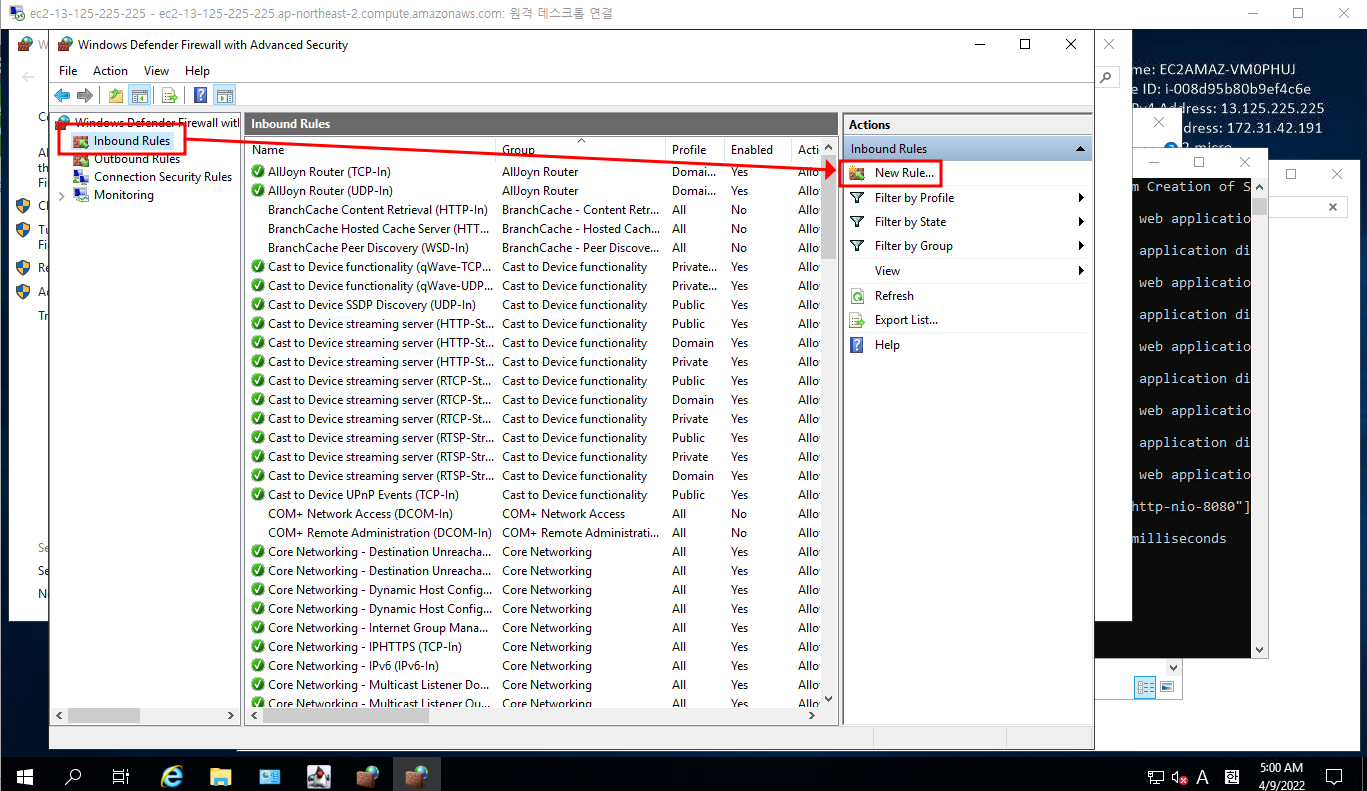Collapse the Inbound Rules actions section

coord(1080,149)
